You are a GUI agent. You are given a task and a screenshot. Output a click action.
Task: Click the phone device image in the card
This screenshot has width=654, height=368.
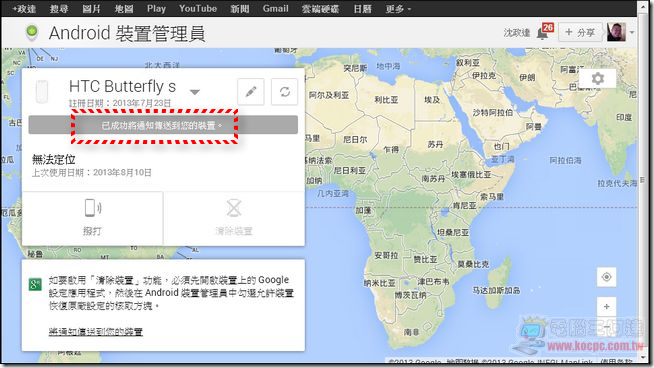pyautogui.click(x=42, y=91)
